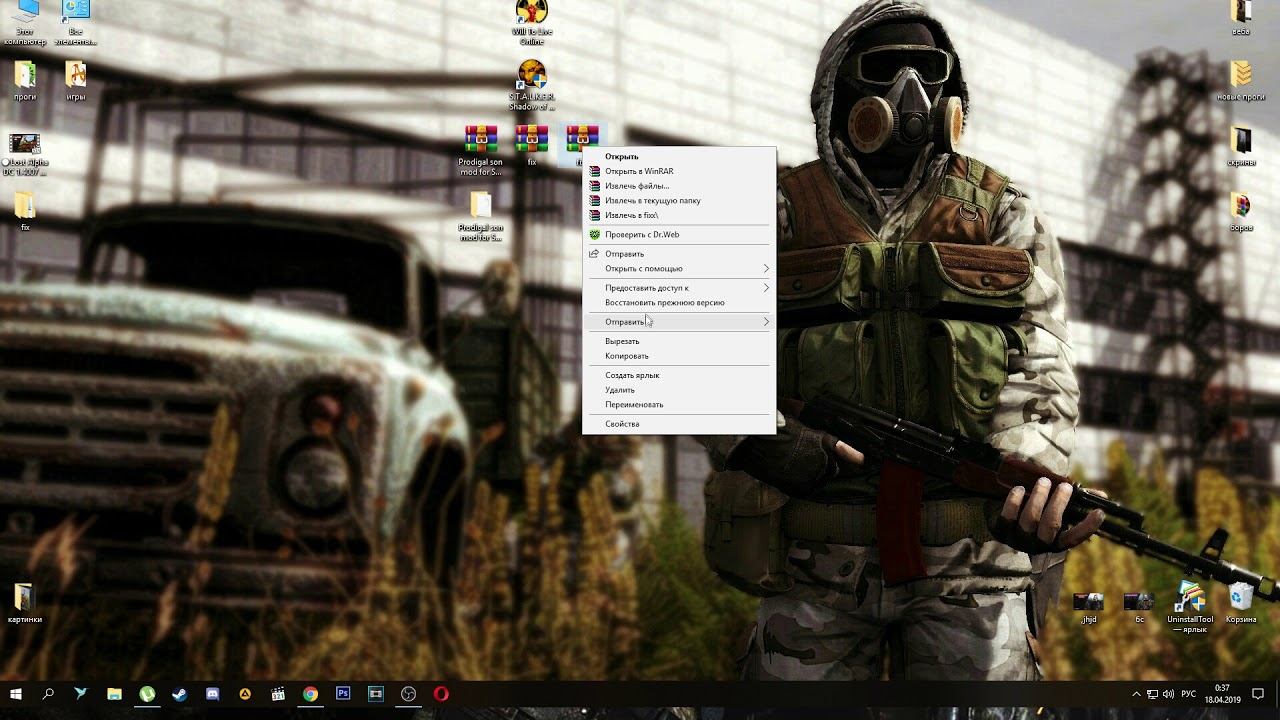The height and width of the screenshot is (720, 1280).
Task: Choose Восстановить прежнюю версию
Action: (x=679, y=303)
